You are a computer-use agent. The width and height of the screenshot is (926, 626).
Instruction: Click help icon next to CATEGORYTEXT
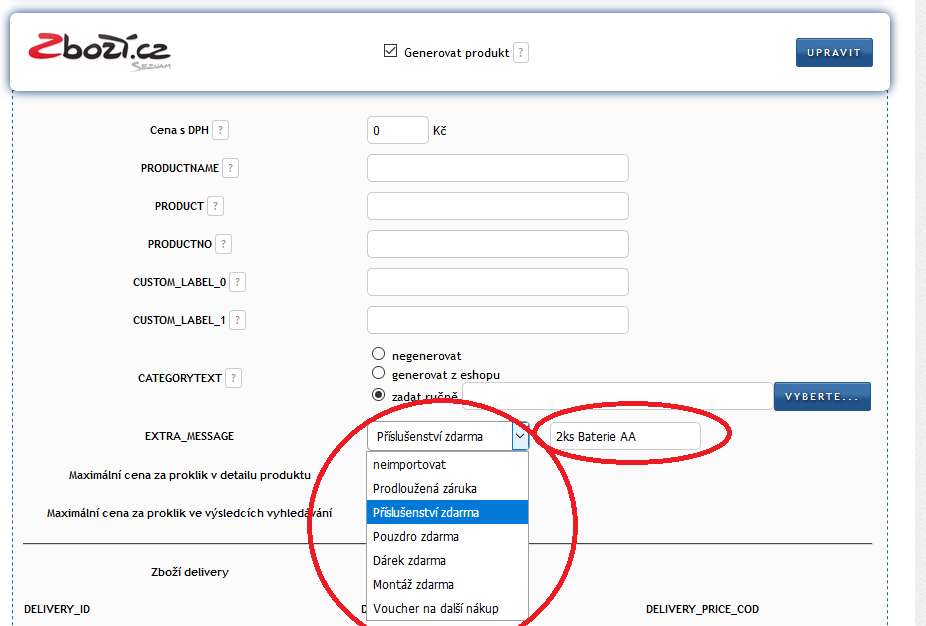[233, 378]
